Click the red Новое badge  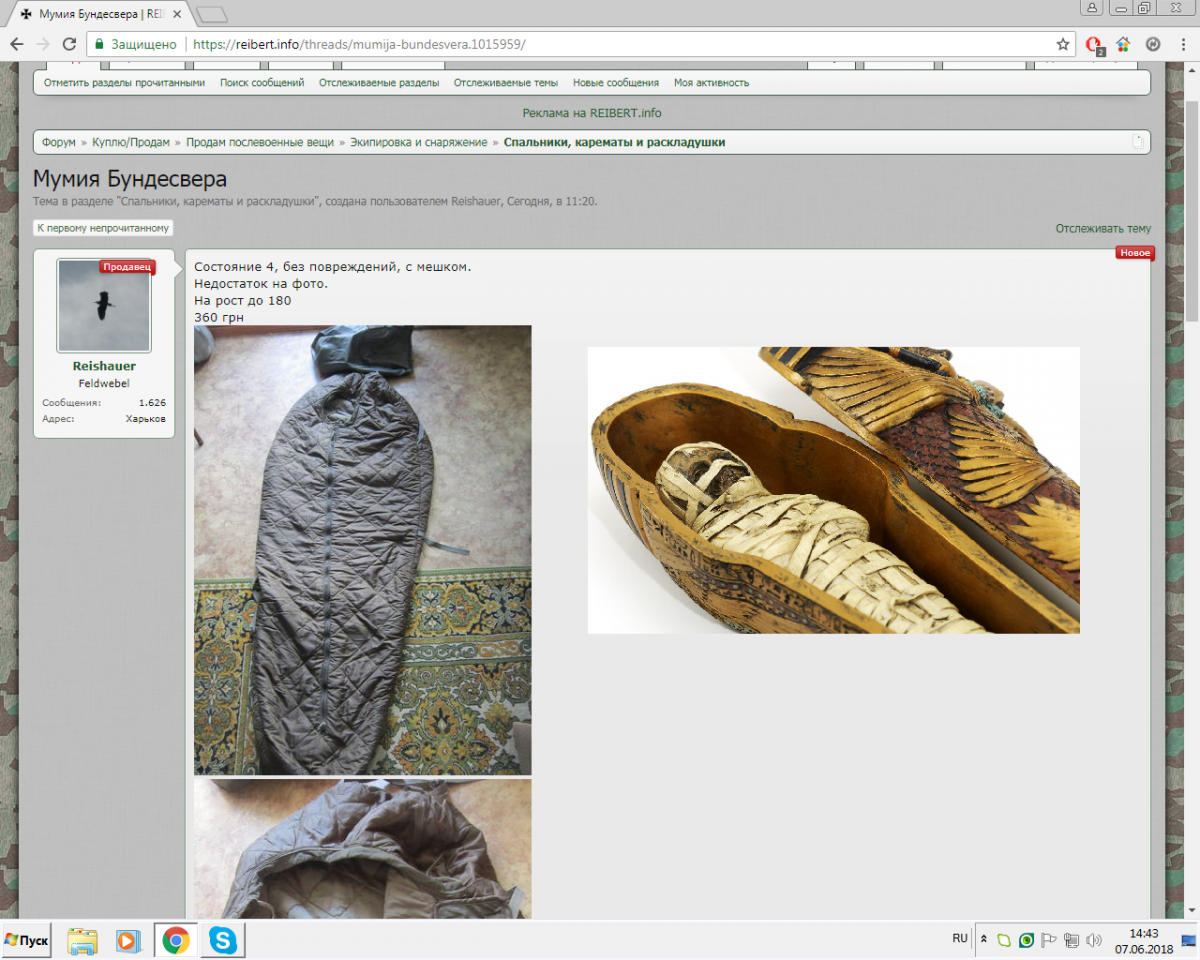pyautogui.click(x=1135, y=253)
